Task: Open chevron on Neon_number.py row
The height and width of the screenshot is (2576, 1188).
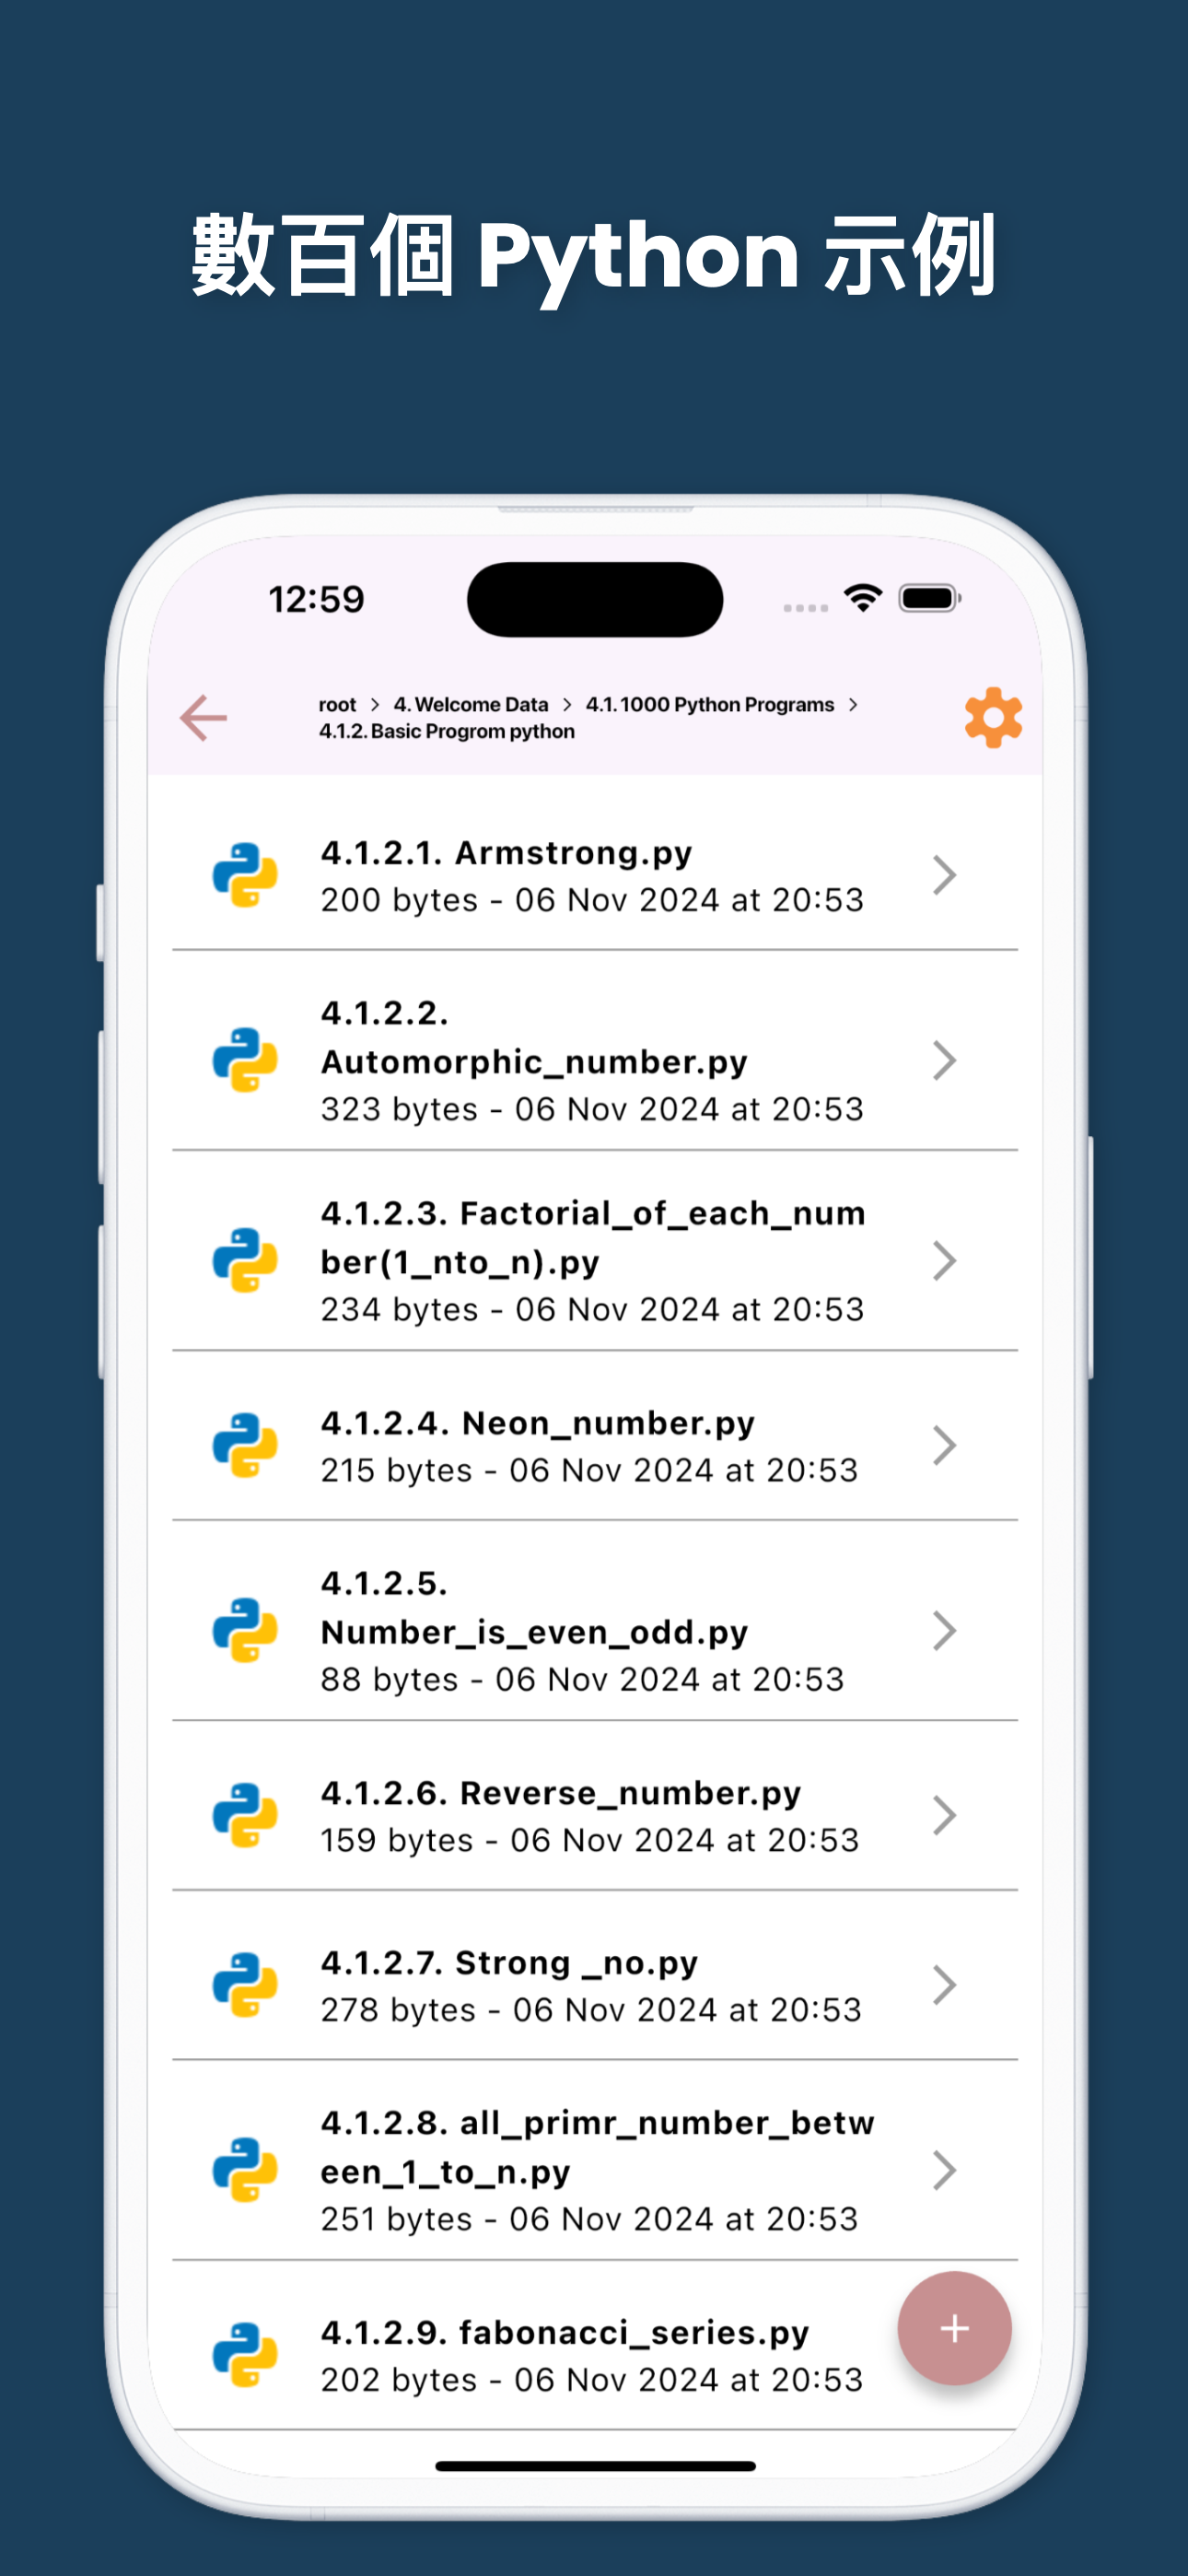Action: (x=944, y=1445)
